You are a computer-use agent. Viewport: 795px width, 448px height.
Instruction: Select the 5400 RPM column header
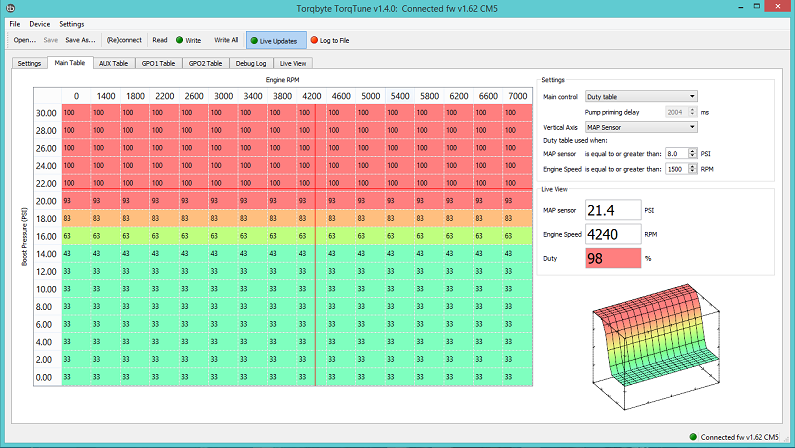400,96
